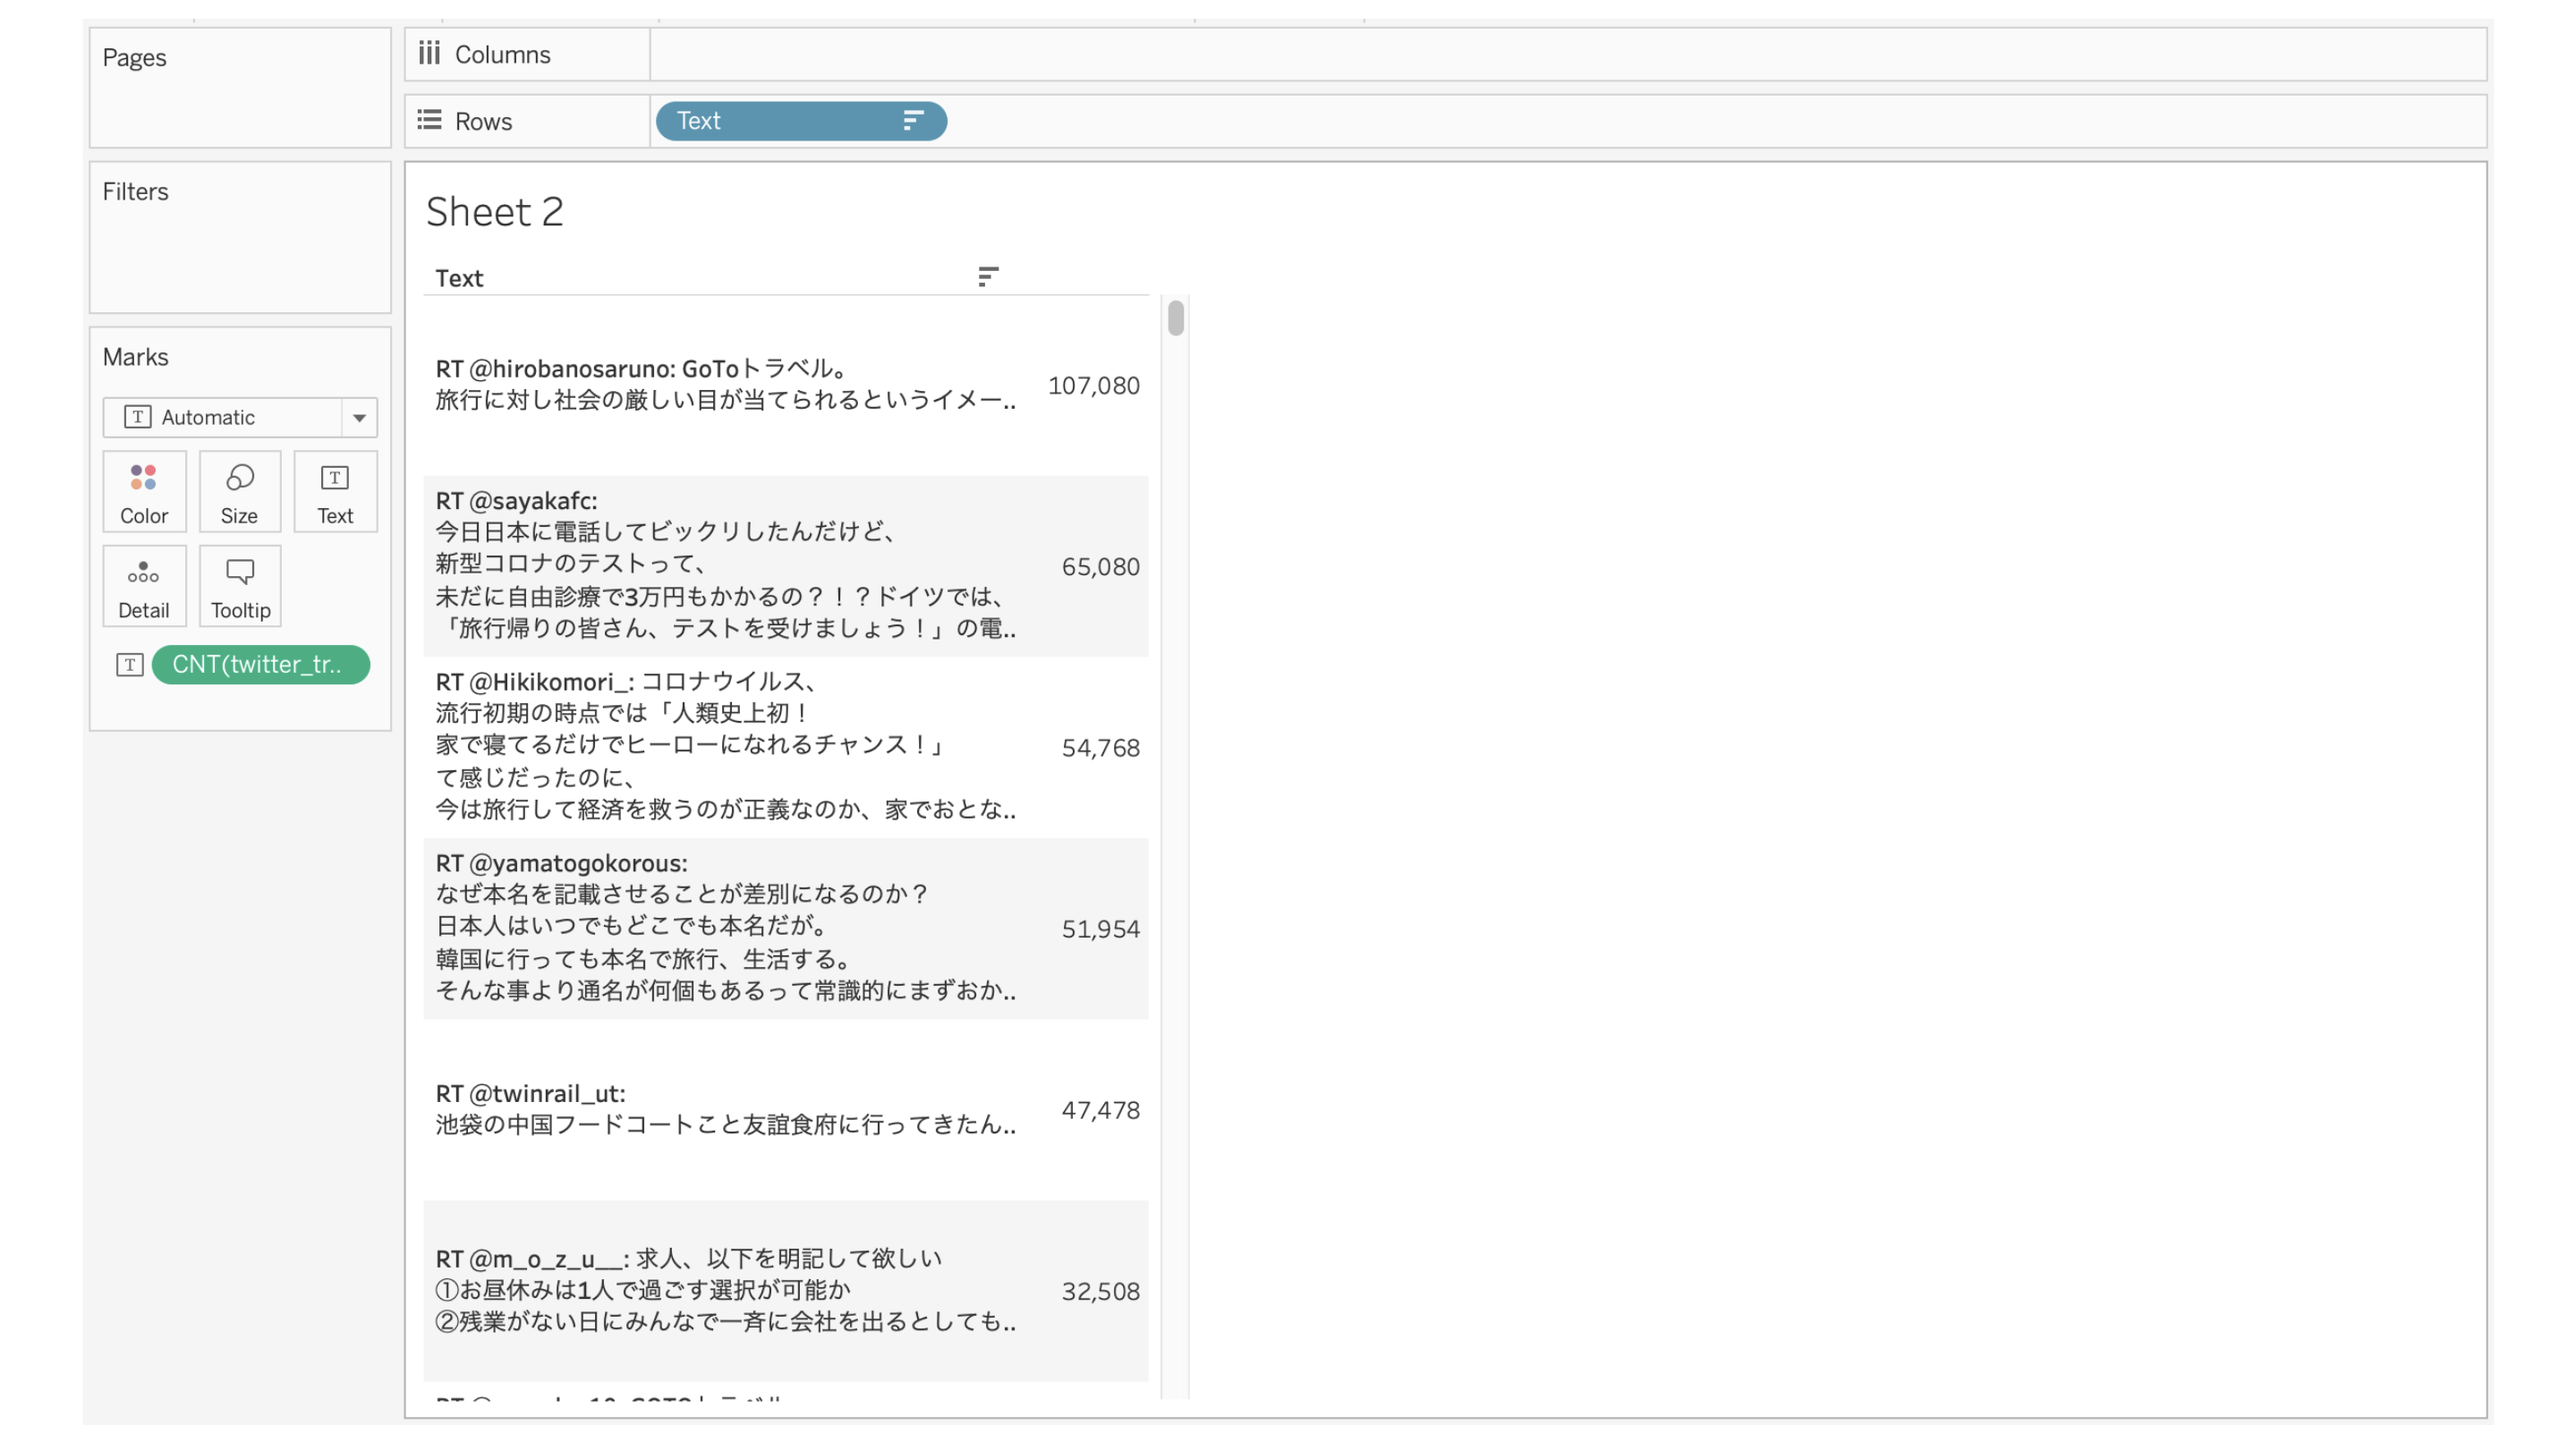
Task: Open the Text marks card
Action: click(335, 491)
